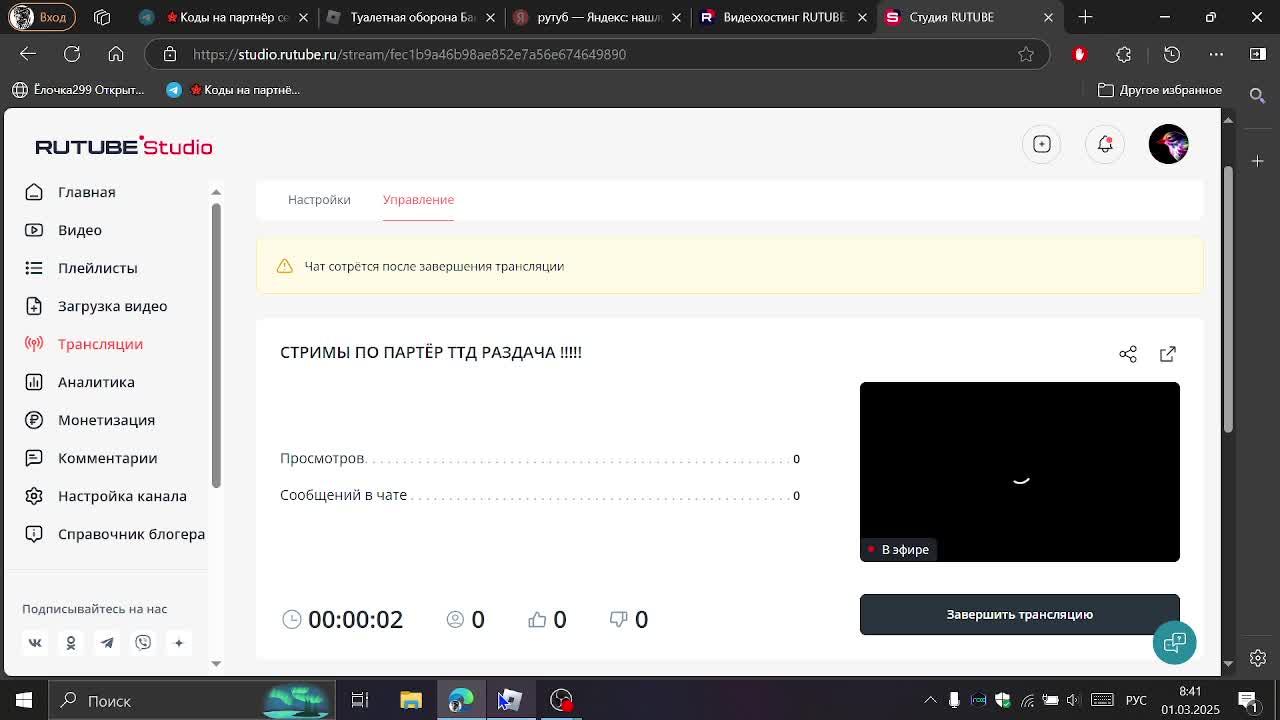1280x720 pixels.
Task: Open Другое избранное folder
Action: [1160, 90]
